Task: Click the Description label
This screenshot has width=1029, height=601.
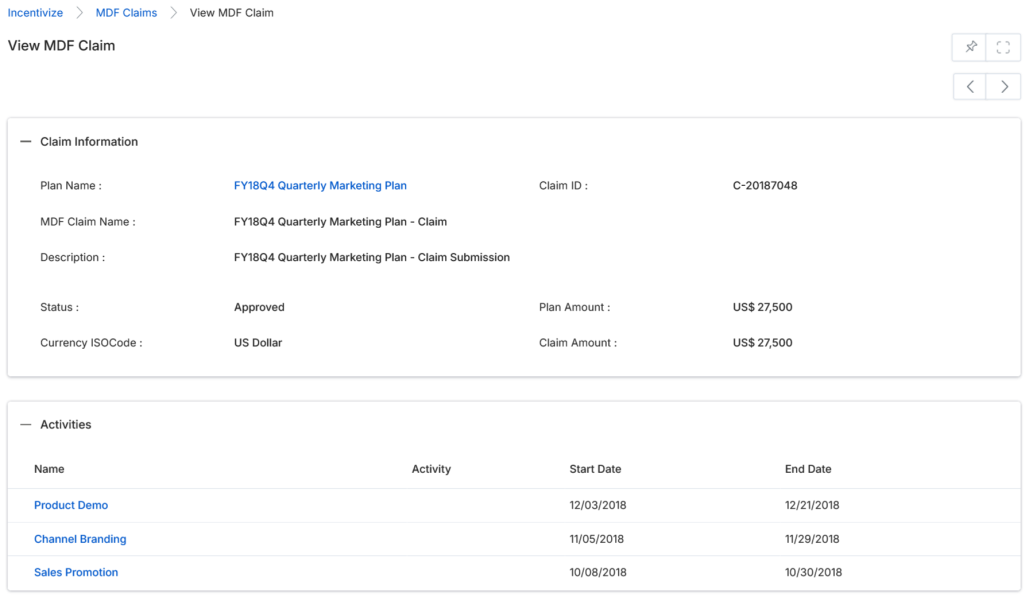Action: click(72, 257)
